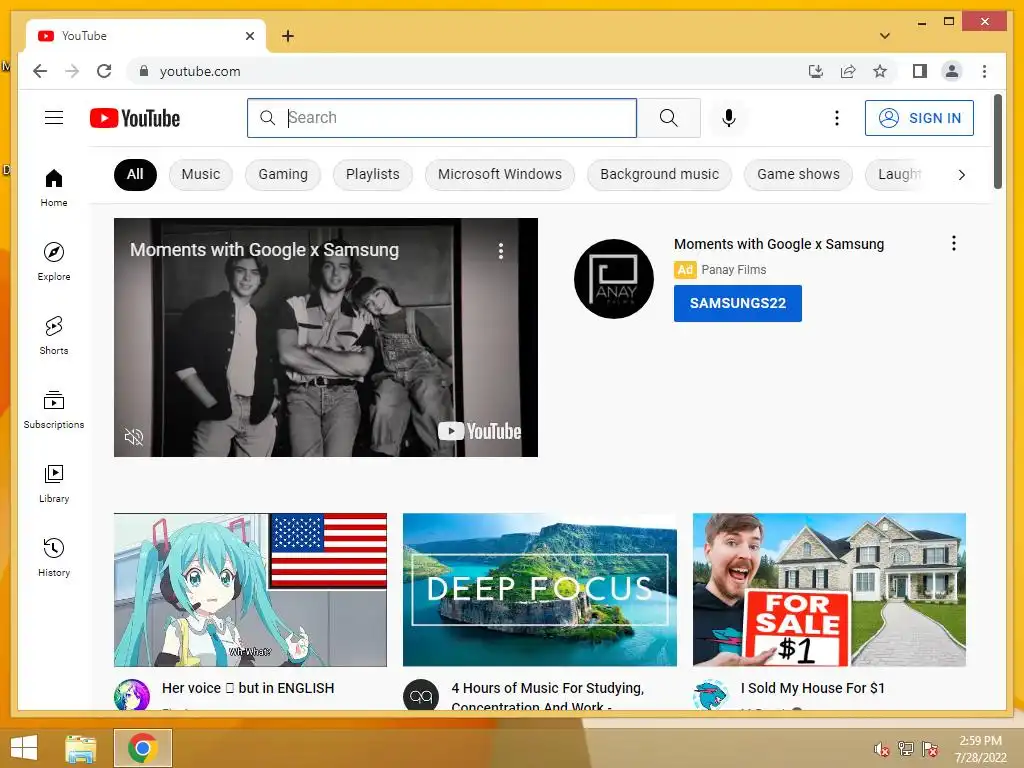Toggle Chrome side panel
Image resolution: width=1024 pixels, height=768 pixels.
920,71
